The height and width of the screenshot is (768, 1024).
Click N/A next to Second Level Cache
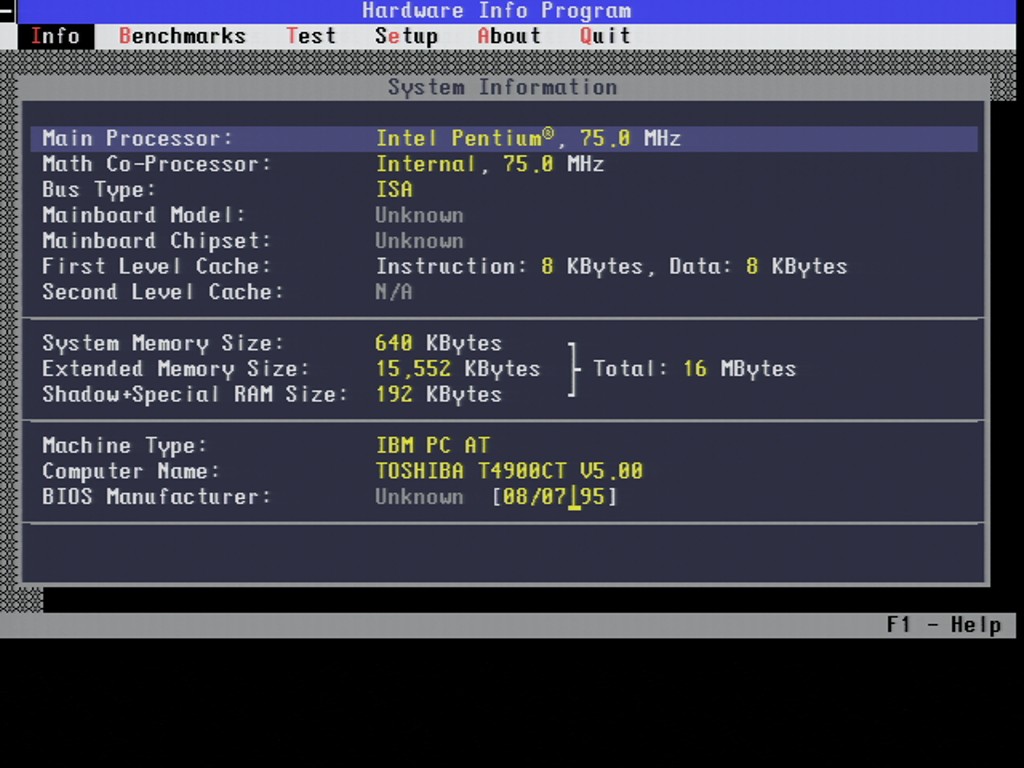point(394,292)
